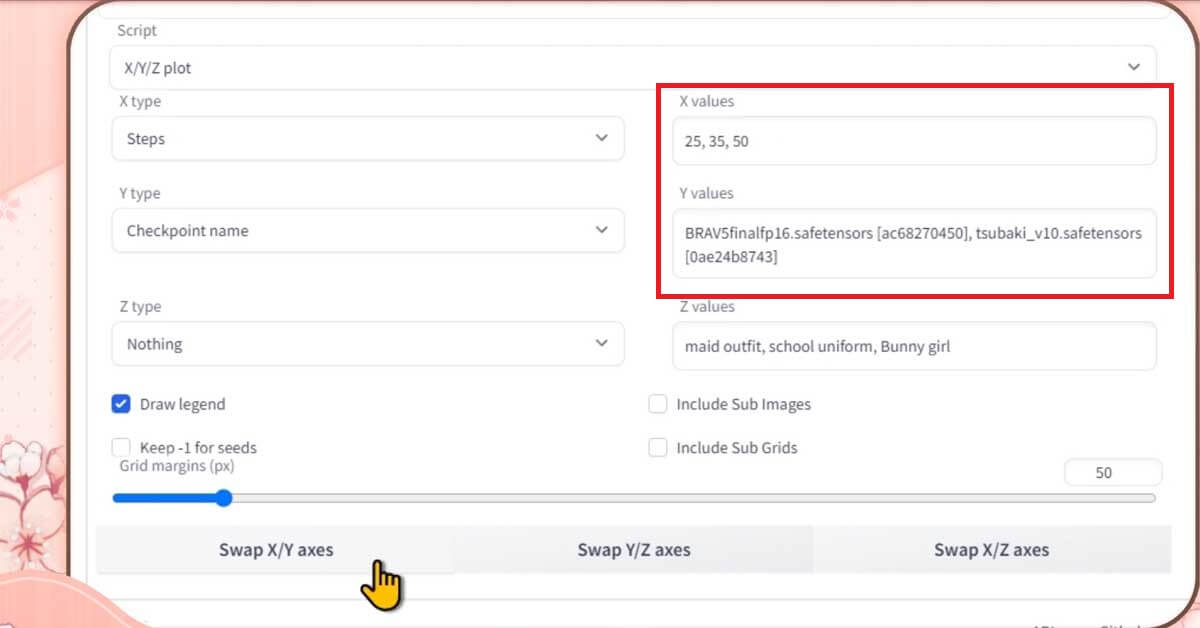Open the Script selector showing X/Y/Z plot
The image size is (1200, 628).
pyautogui.click(x=600, y=68)
